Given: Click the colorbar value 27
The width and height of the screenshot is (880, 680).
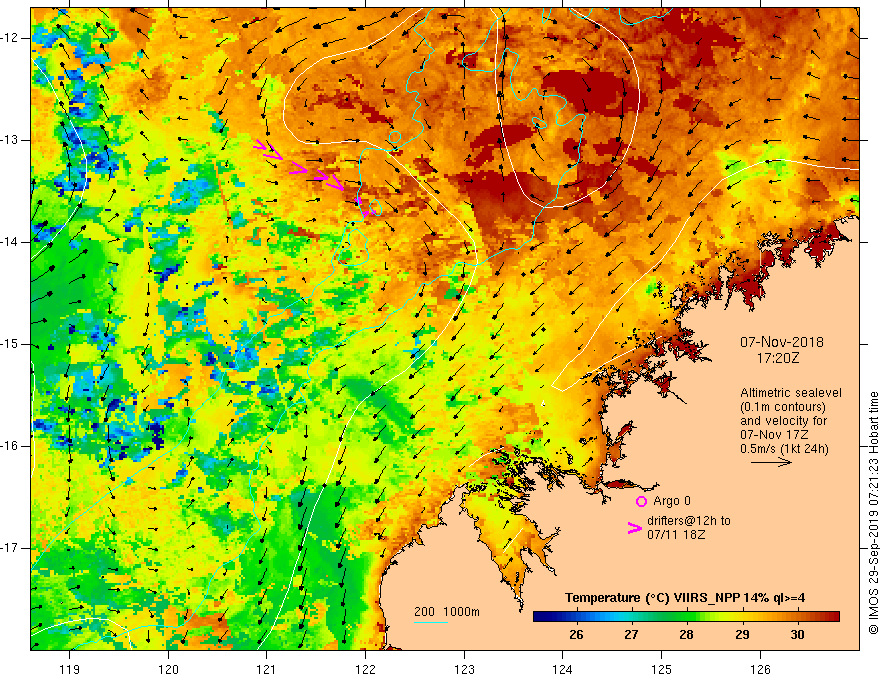Looking at the screenshot, I should (x=631, y=635).
